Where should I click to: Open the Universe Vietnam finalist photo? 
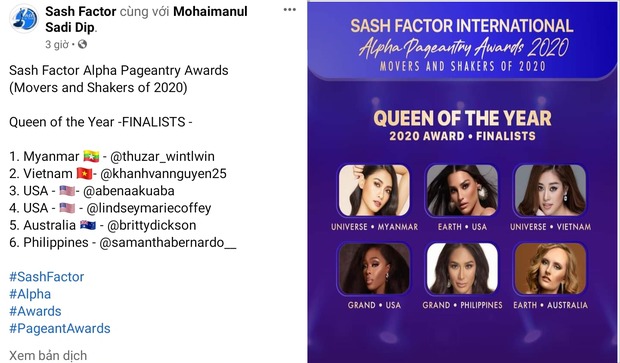coord(550,190)
